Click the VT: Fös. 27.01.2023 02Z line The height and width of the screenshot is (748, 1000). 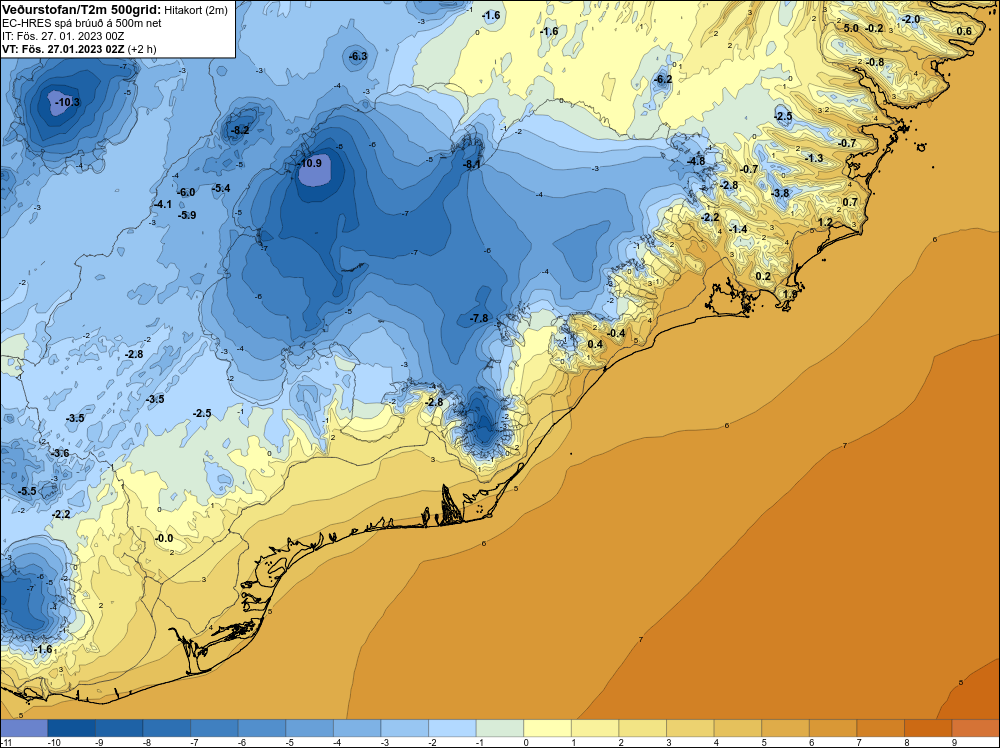point(79,49)
